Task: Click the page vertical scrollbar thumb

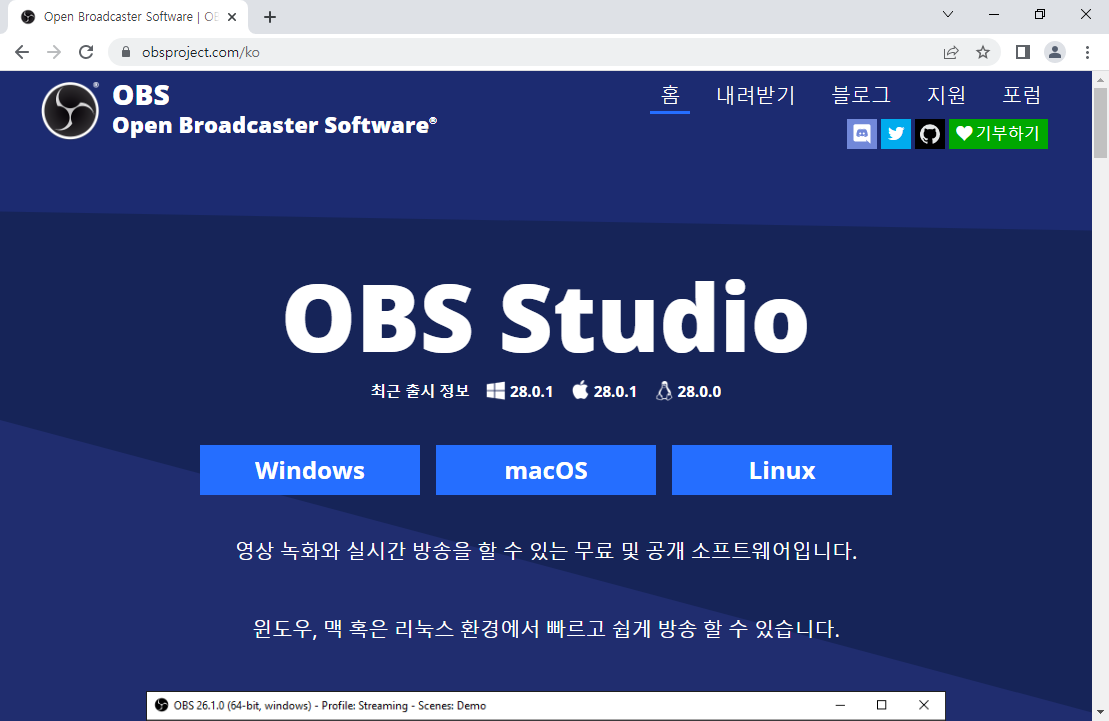Action: (x=1101, y=124)
